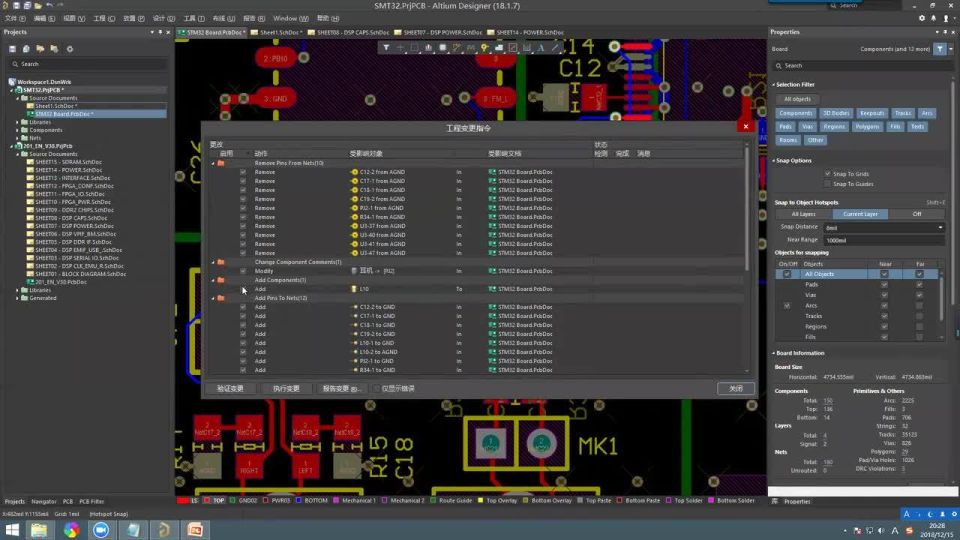
Task: Toggle checkbox for Add C12-2 to GND
Action: pyautogui.click(x=243, y=307)
